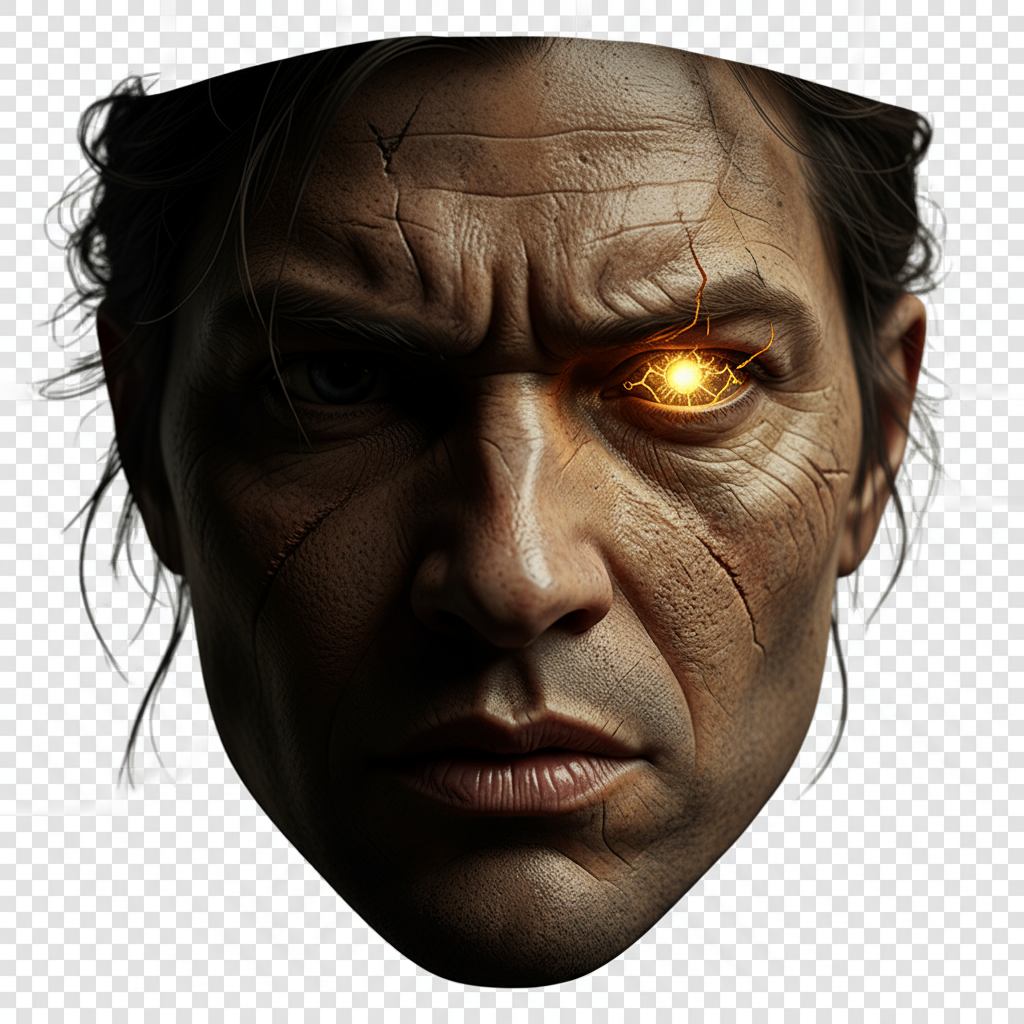Click the star-shaped crack on forehead
The image size is (1024, 1024).
click(x=388, y=138)
